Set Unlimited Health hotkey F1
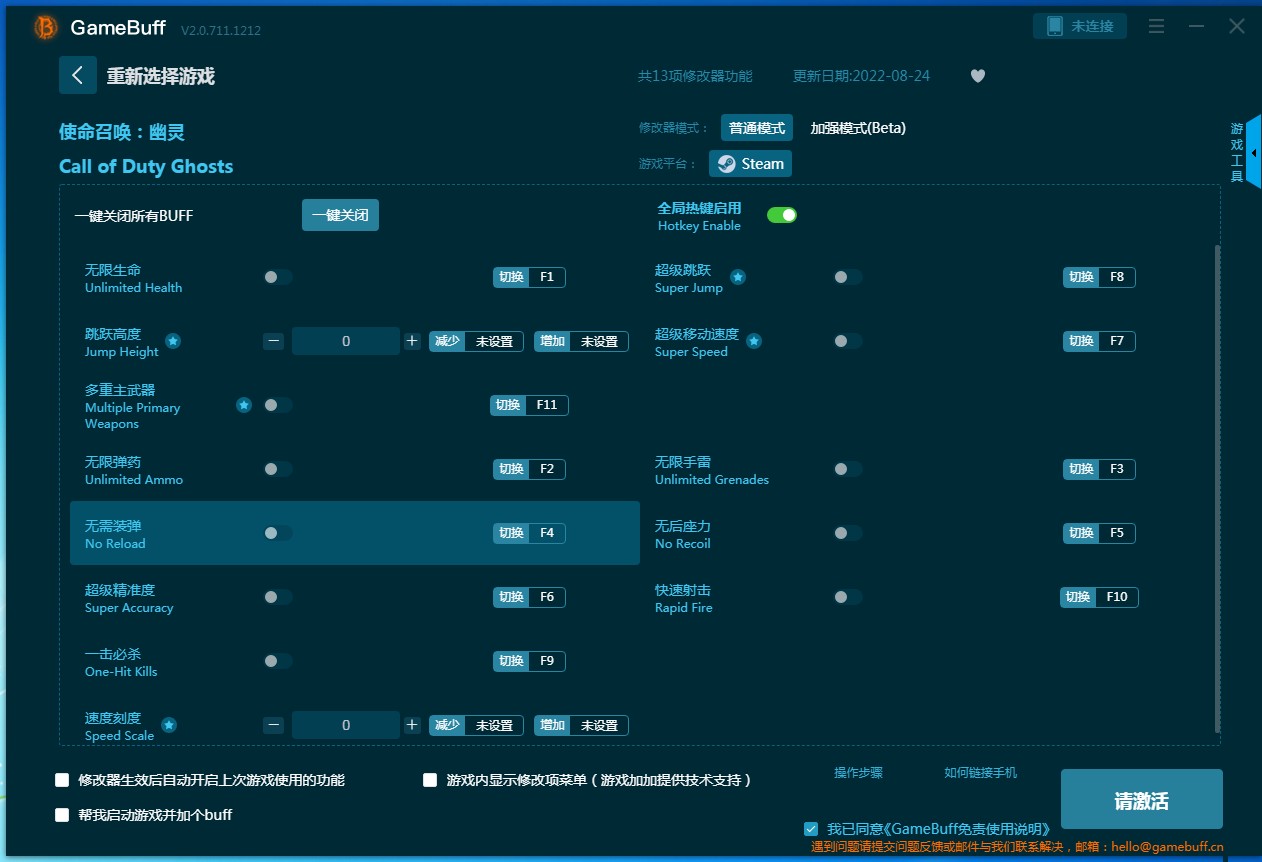This screenshot has height=862, width=1262. click(x=529, y=277)
